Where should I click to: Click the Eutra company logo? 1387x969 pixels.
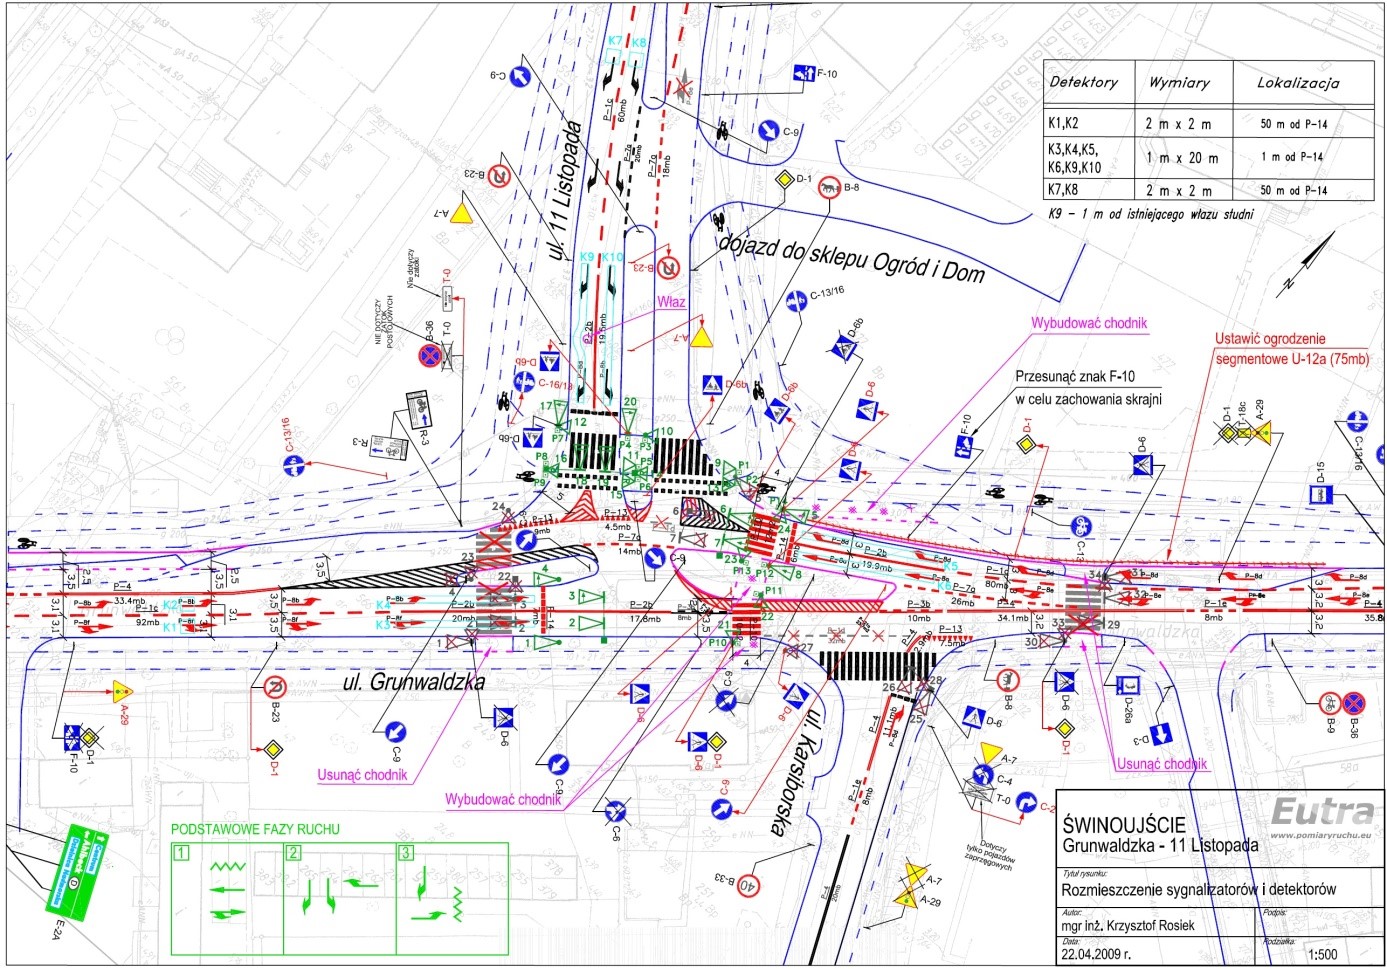tap(1323, 811)
